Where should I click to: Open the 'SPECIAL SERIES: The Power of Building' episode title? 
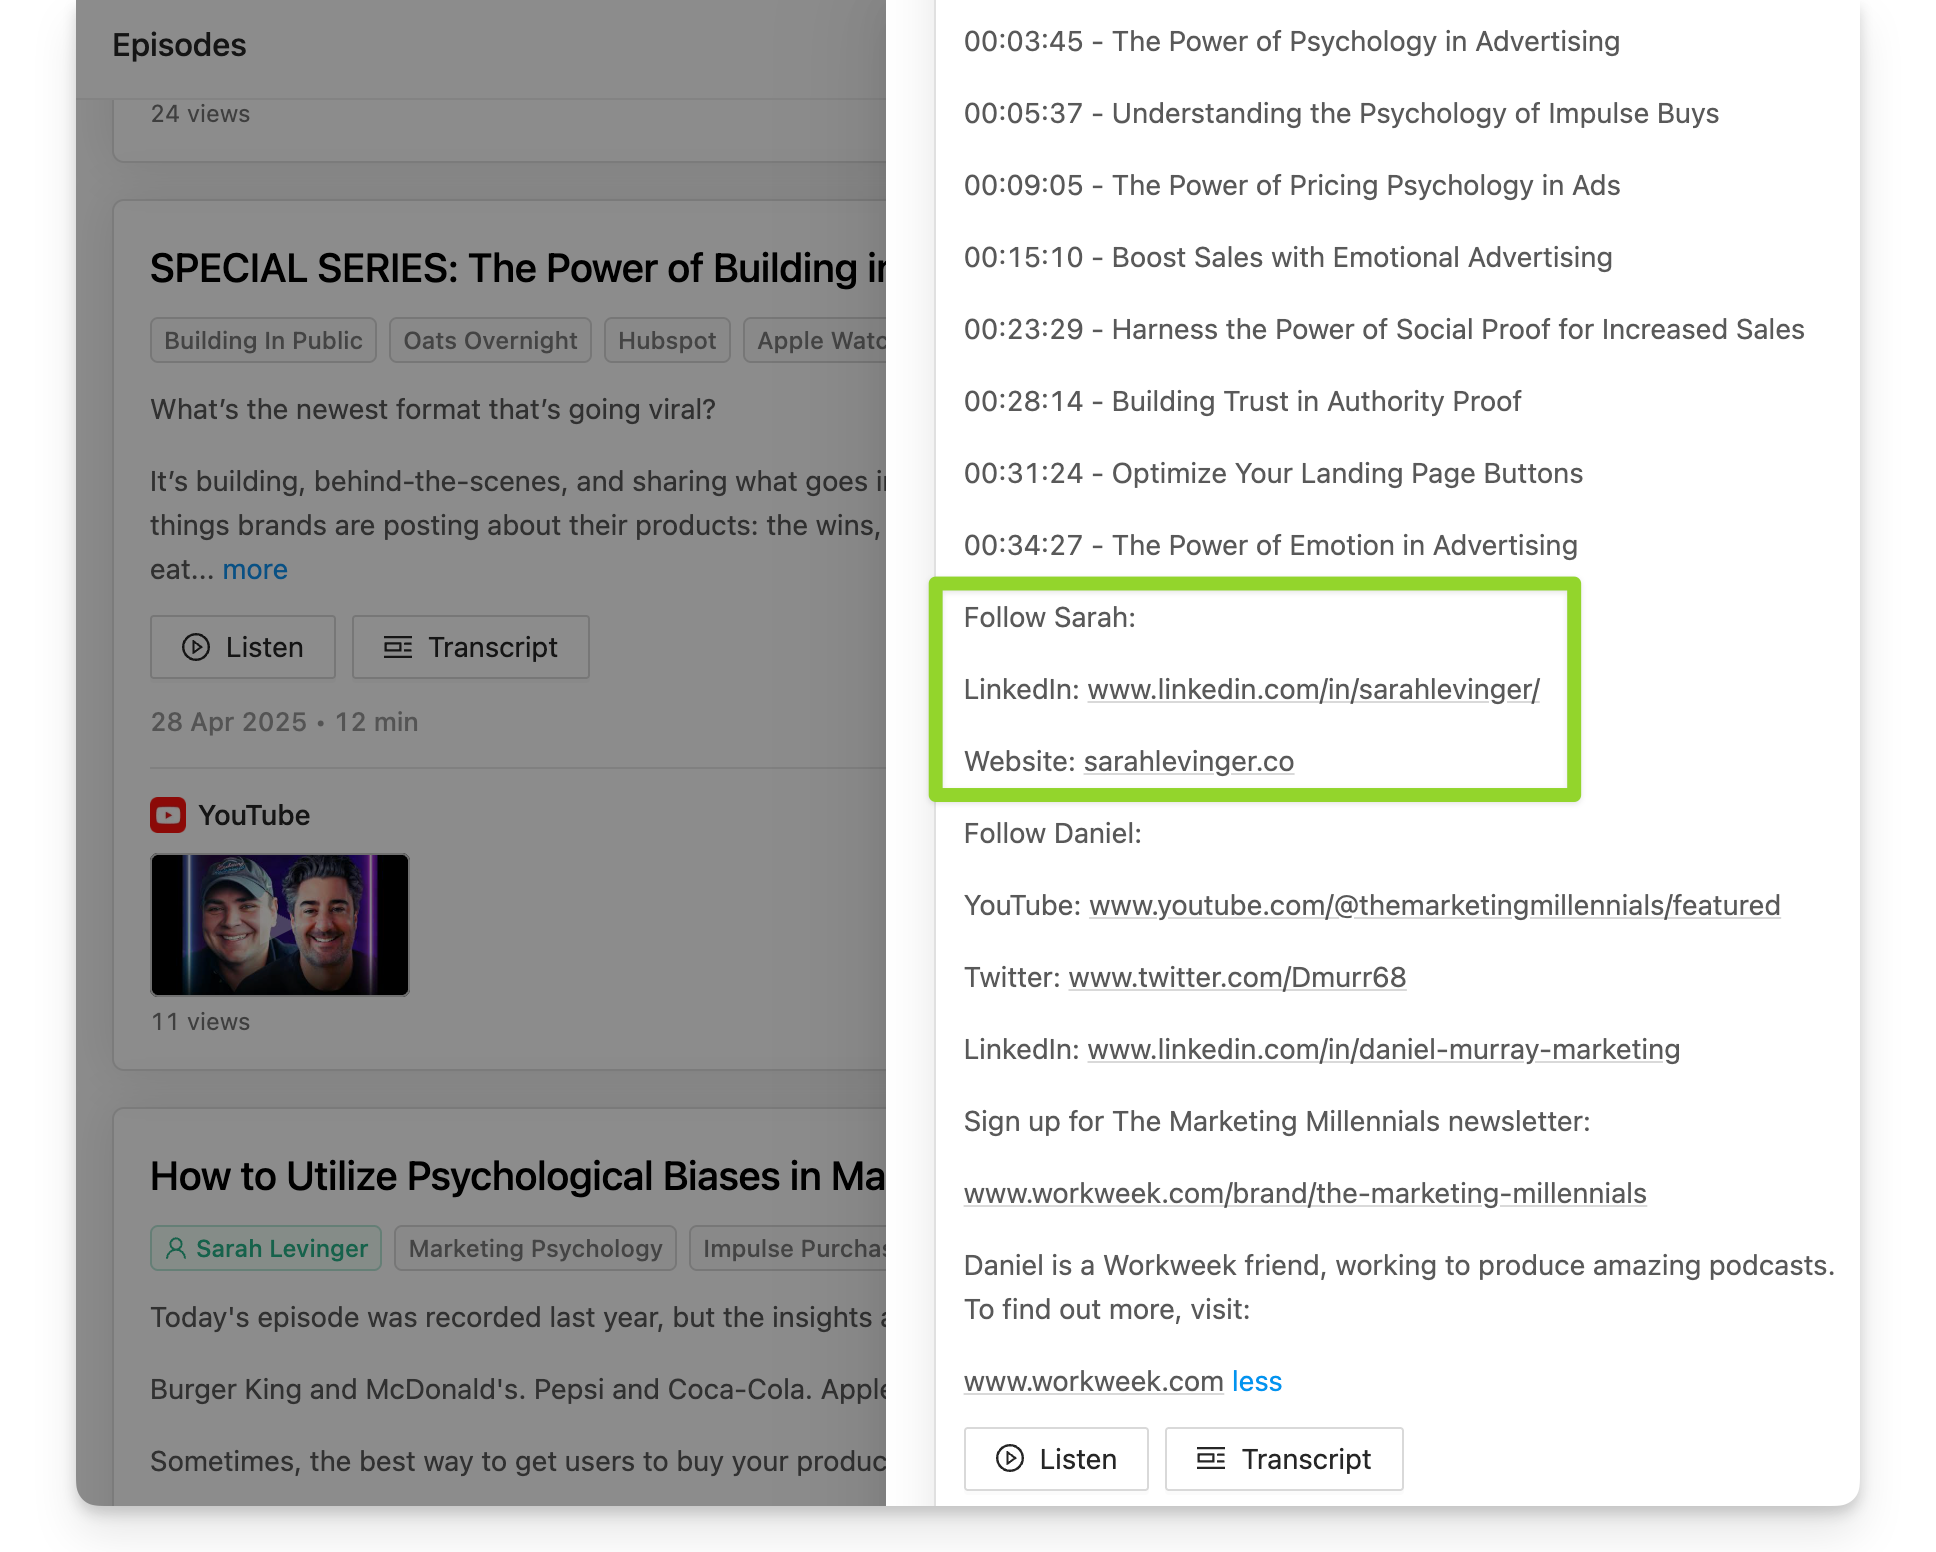[518, 268]
